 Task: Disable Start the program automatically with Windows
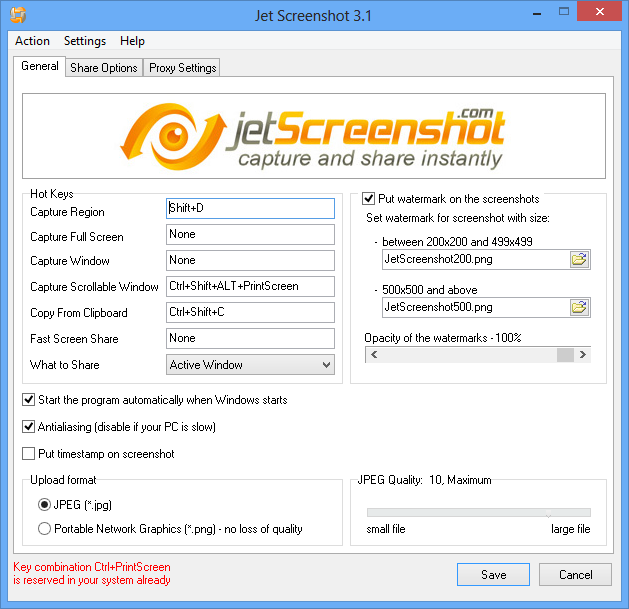click(28, 400)
